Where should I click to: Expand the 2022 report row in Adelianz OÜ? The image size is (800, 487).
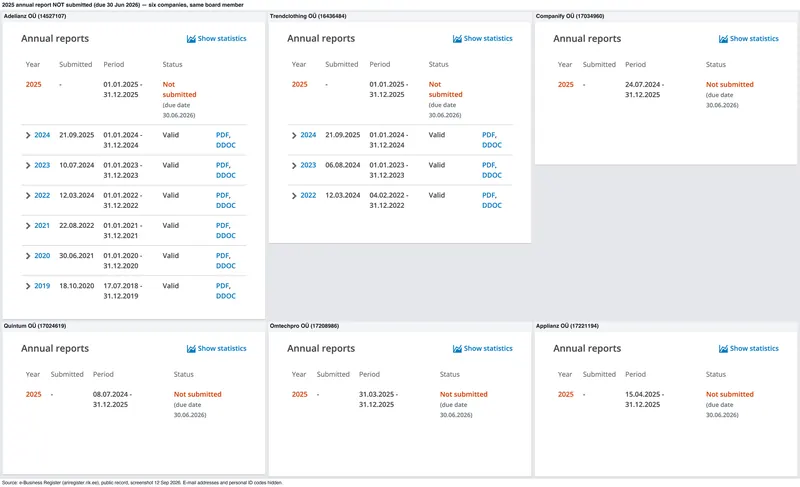[28, 196]
